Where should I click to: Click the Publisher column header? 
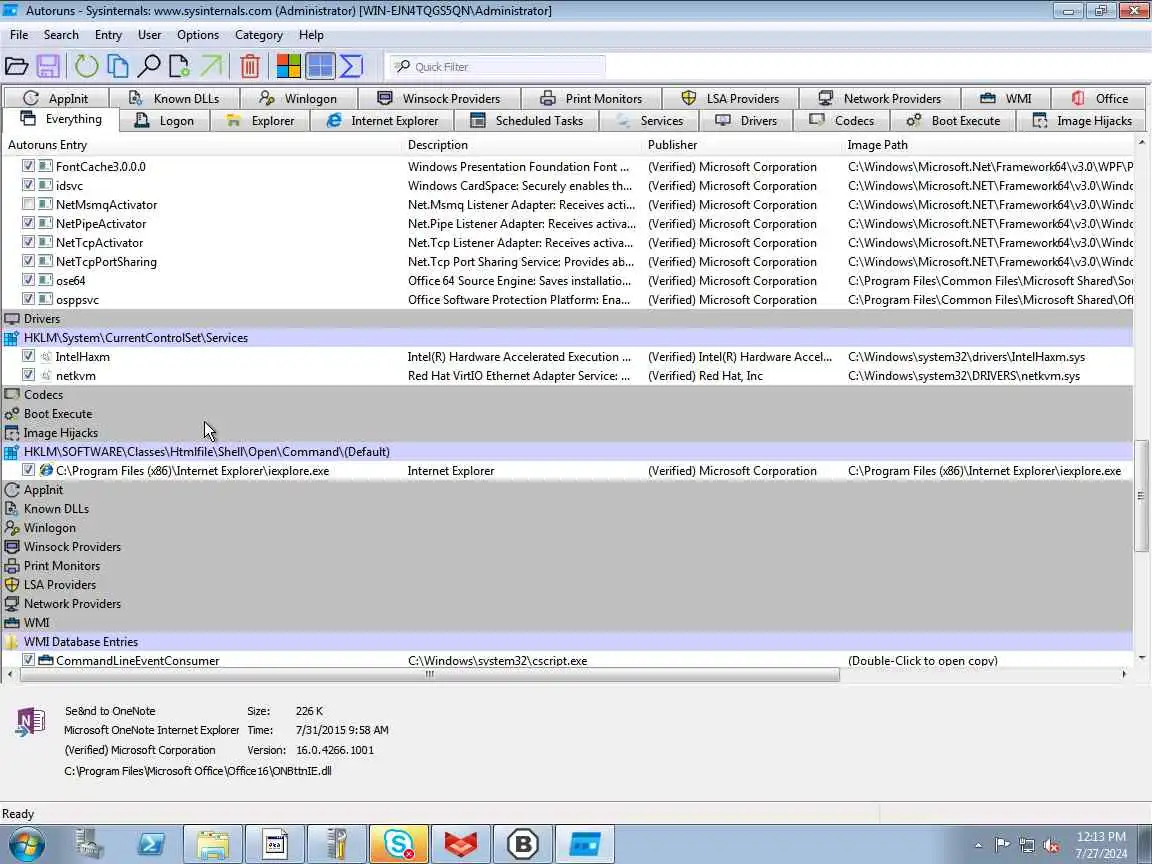(x=742, y=145)
